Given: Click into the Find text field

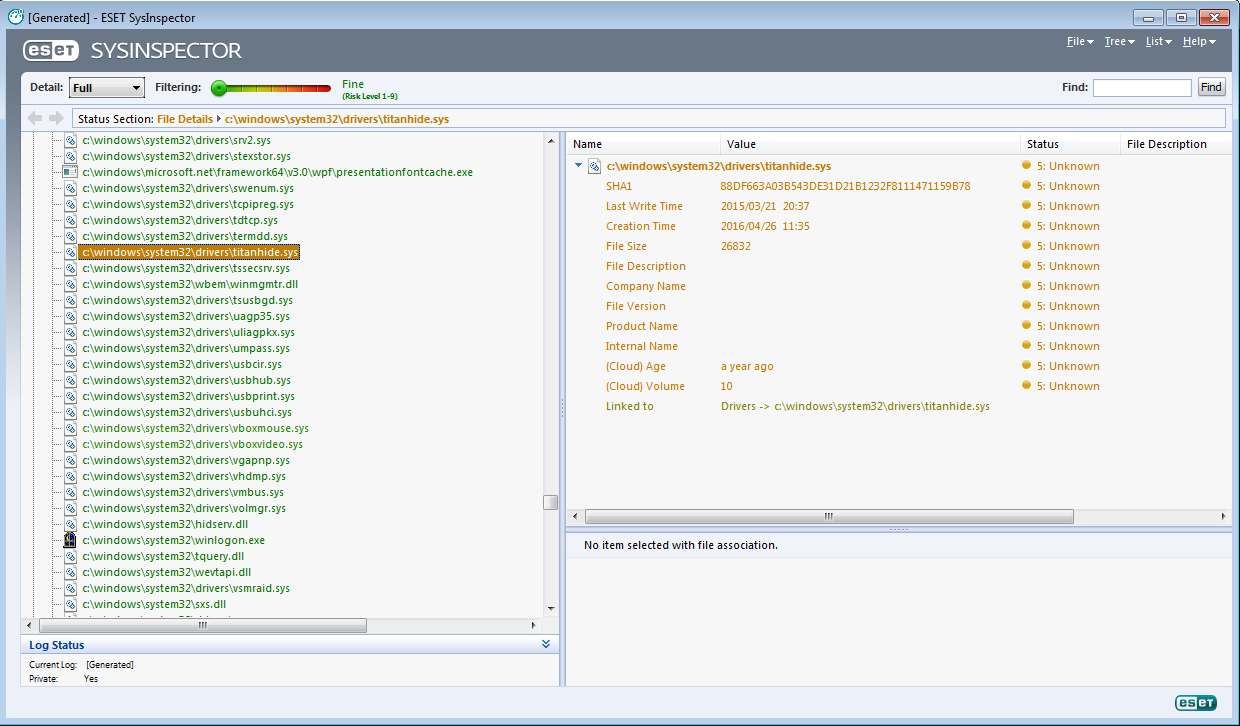Looking at the screenshot, I should coord(1141,88).
